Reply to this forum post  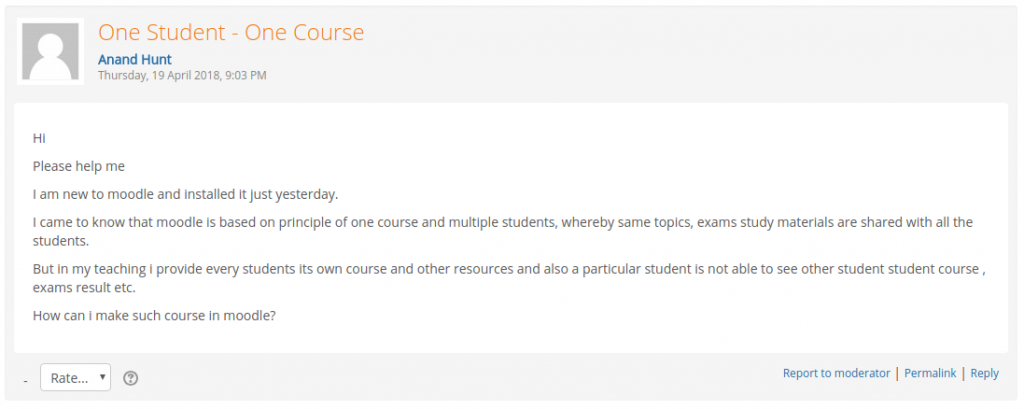coord(984,373)
